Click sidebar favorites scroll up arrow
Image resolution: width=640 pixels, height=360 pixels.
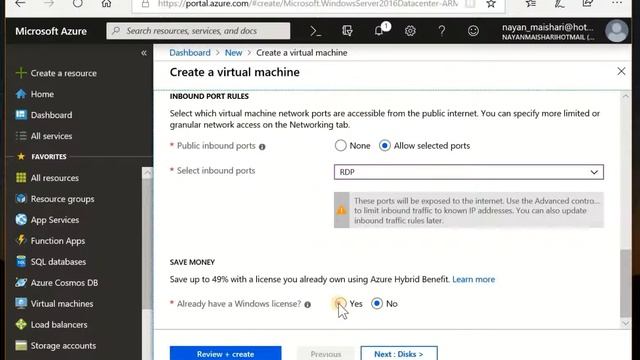click(147, 172)
